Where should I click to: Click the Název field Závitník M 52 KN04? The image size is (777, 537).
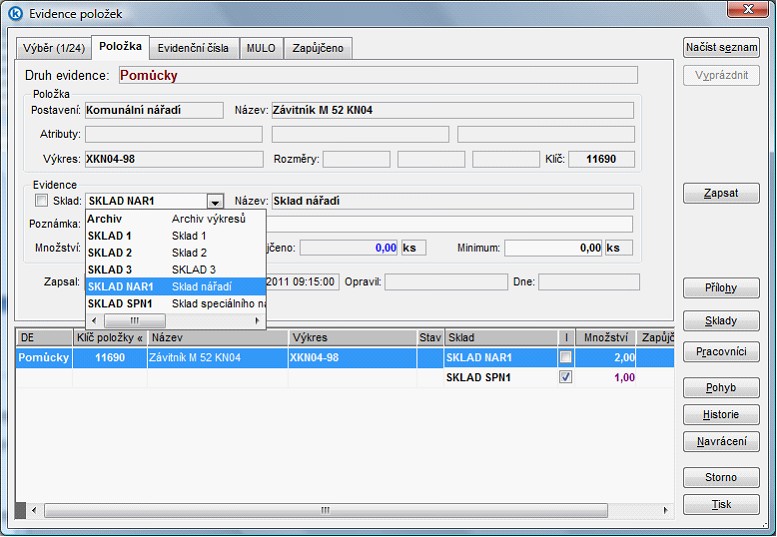453,110
